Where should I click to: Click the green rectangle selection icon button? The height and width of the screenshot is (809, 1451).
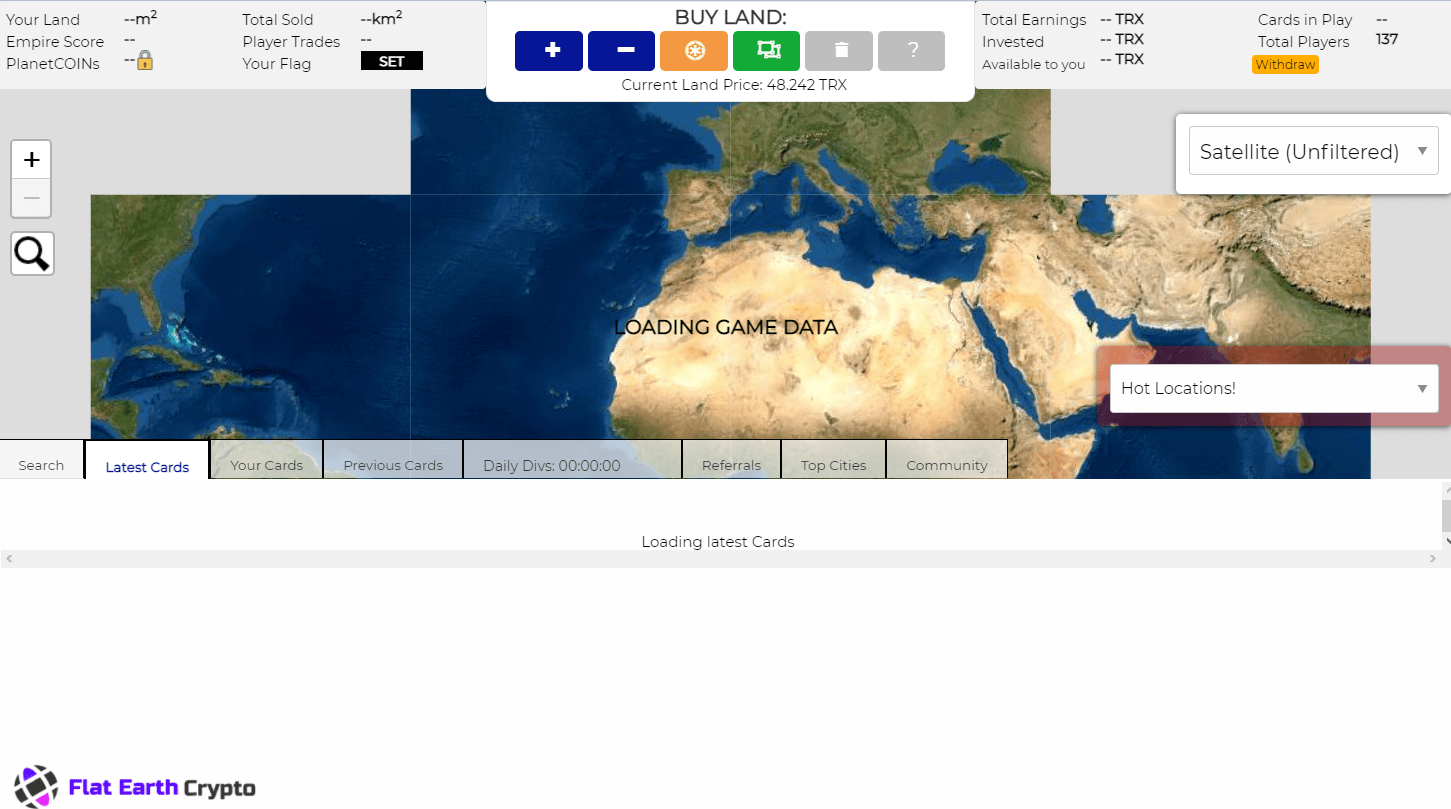pyautogui.click(x=766, y=51)
